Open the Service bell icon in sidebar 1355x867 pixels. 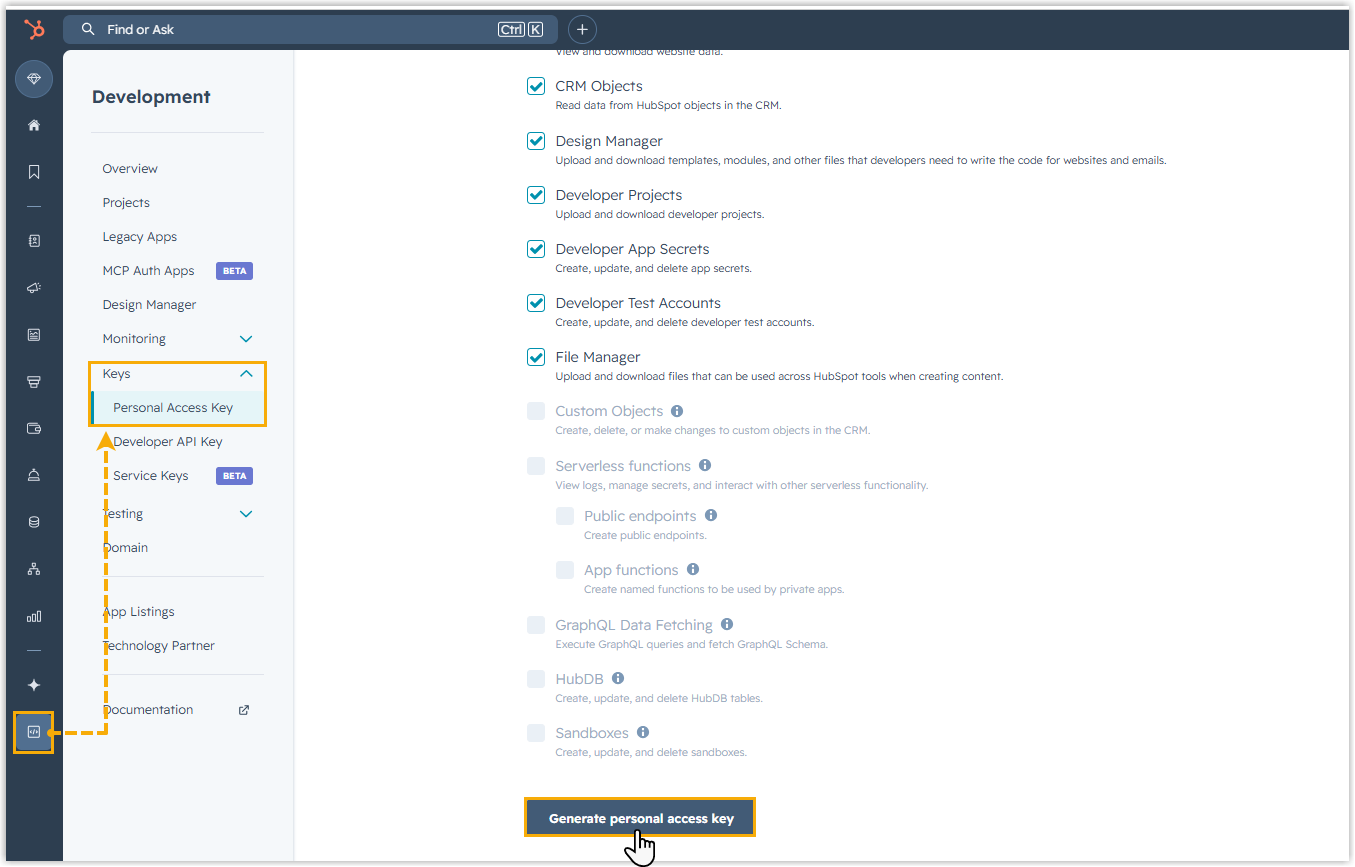click(34, 475)
